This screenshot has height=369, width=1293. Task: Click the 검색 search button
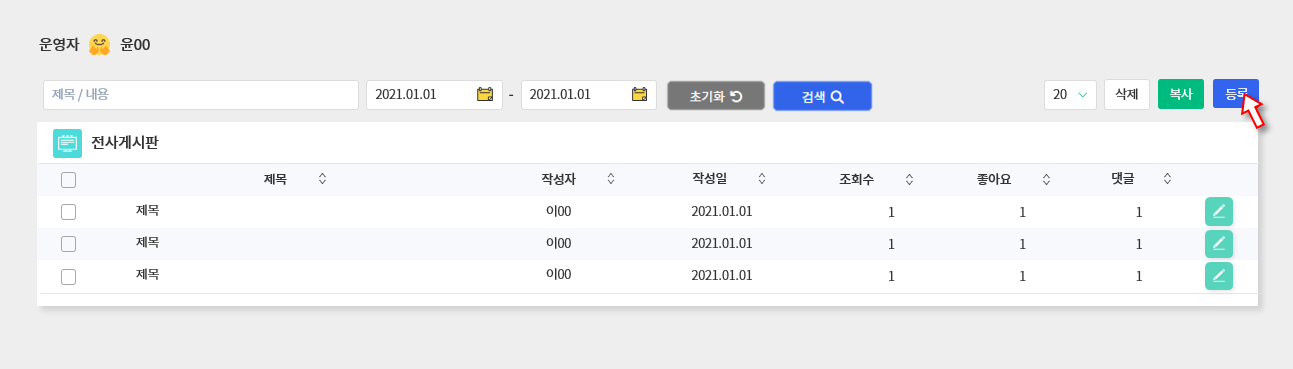(822, 96)
